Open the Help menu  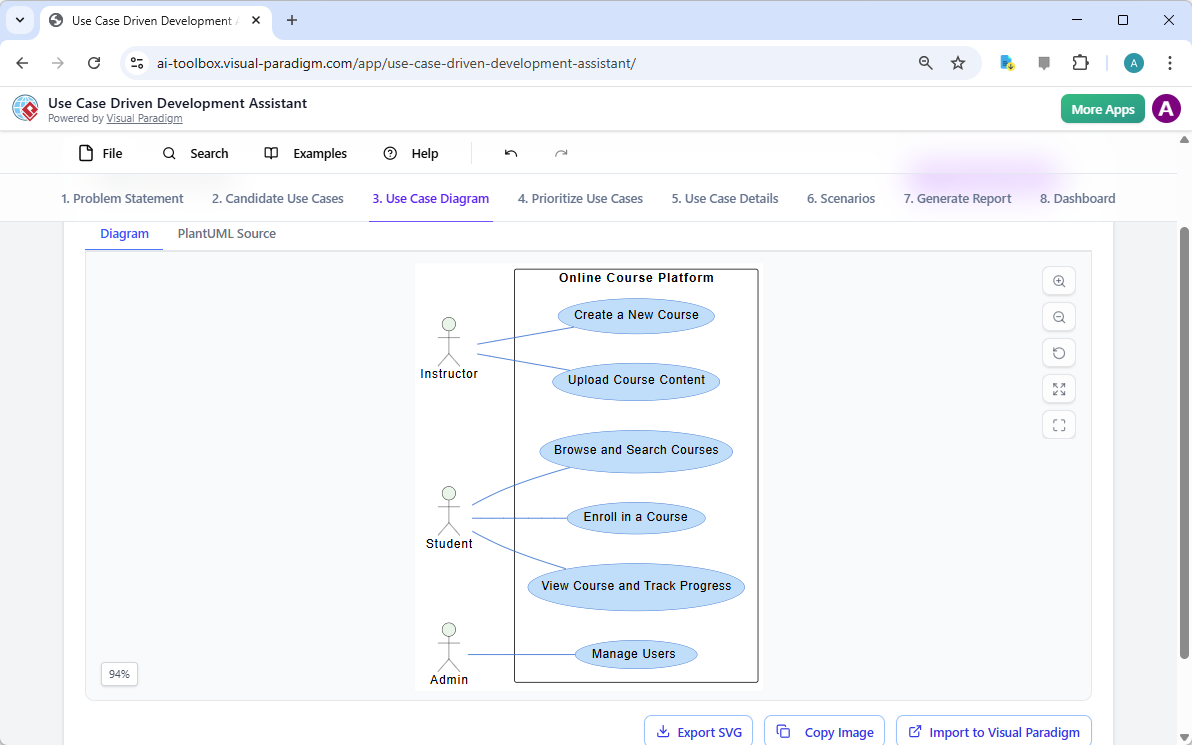pos(410,153)
